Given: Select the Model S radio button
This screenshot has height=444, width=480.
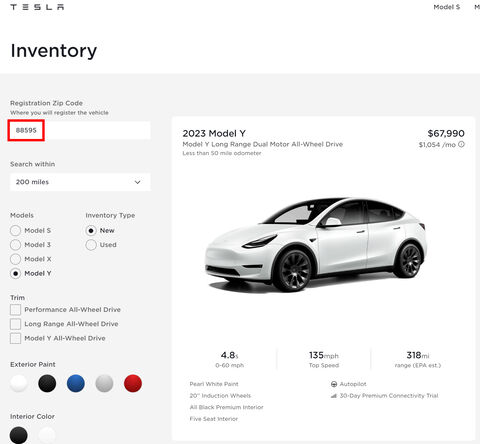Looking at the screenshot, I should pyautogui.click(x=15, y=230).
